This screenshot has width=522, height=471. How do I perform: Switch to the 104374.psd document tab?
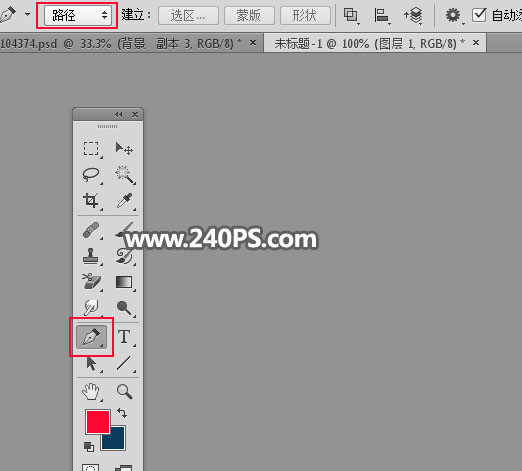122,43
